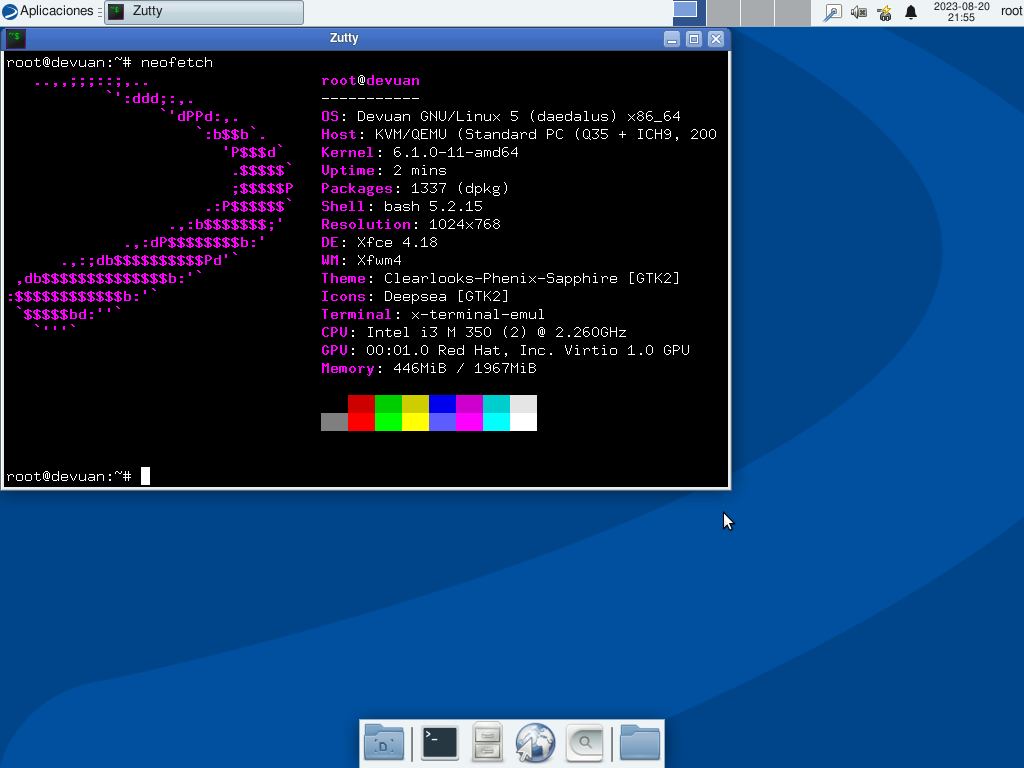
Task: Switch to the second workspace
Action: coord(724,12)
